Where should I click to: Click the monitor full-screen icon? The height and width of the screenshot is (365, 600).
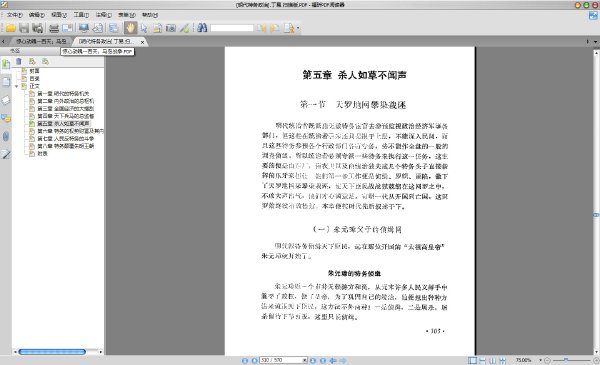[84, 28]
